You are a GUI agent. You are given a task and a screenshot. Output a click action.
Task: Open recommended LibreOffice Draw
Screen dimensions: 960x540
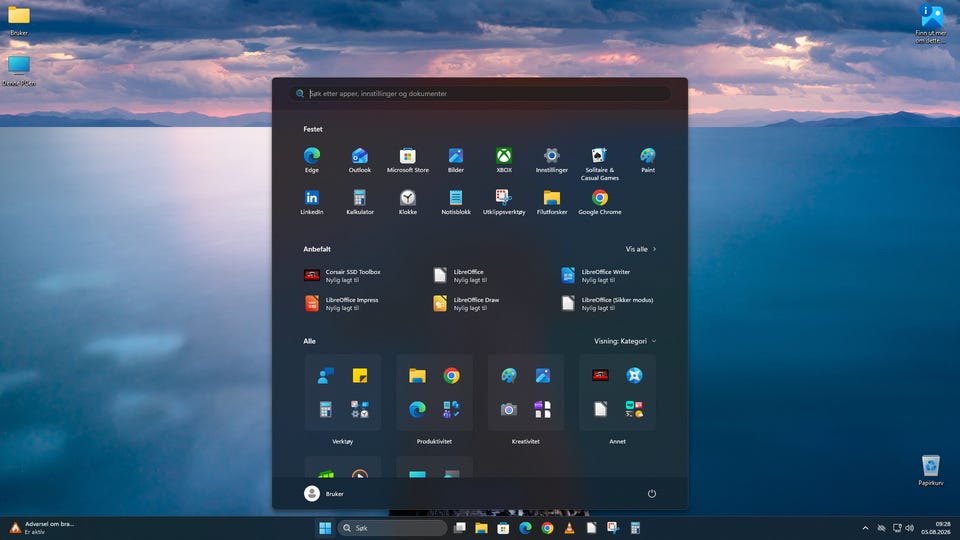[466, 304]
